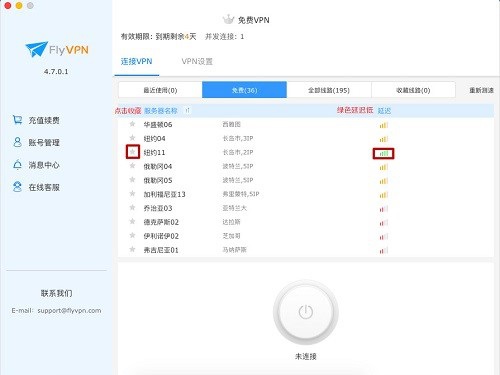Viewport: 500px width, 375px height.
Task: Toggle favorite star for 华盛顿06
Action: click(x=133, y=124)
